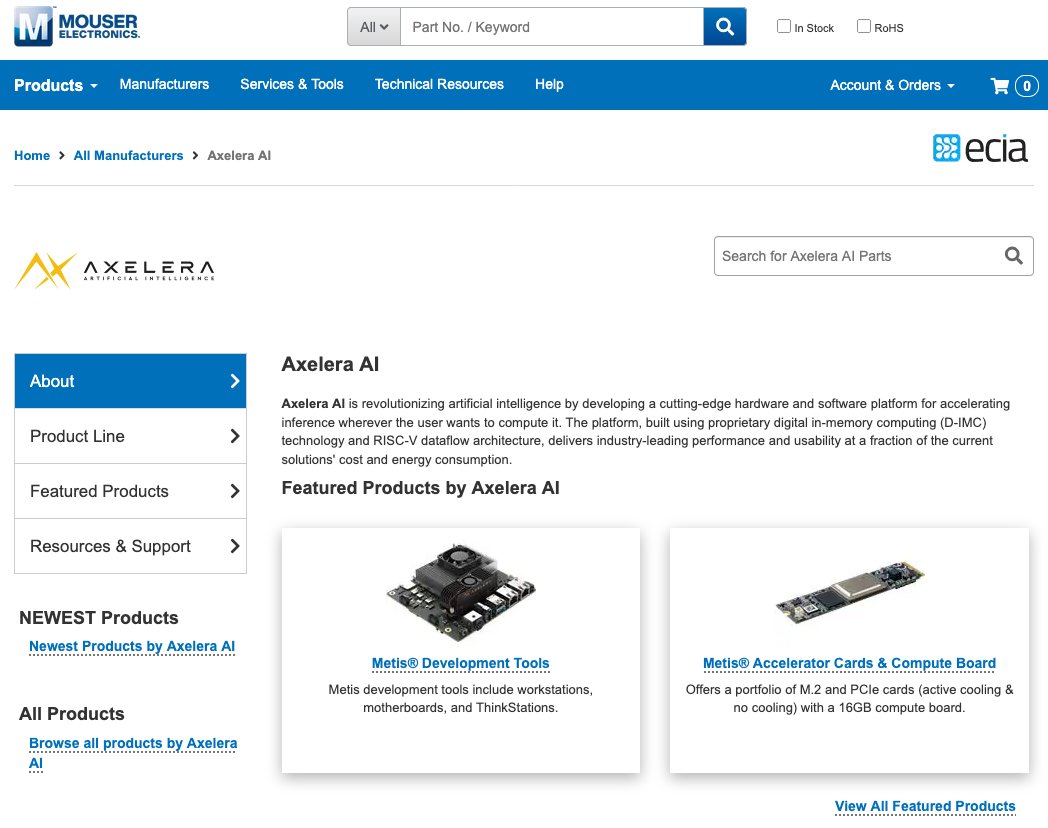Open Browse all products by Axelera AI

[x=132, y=753]
